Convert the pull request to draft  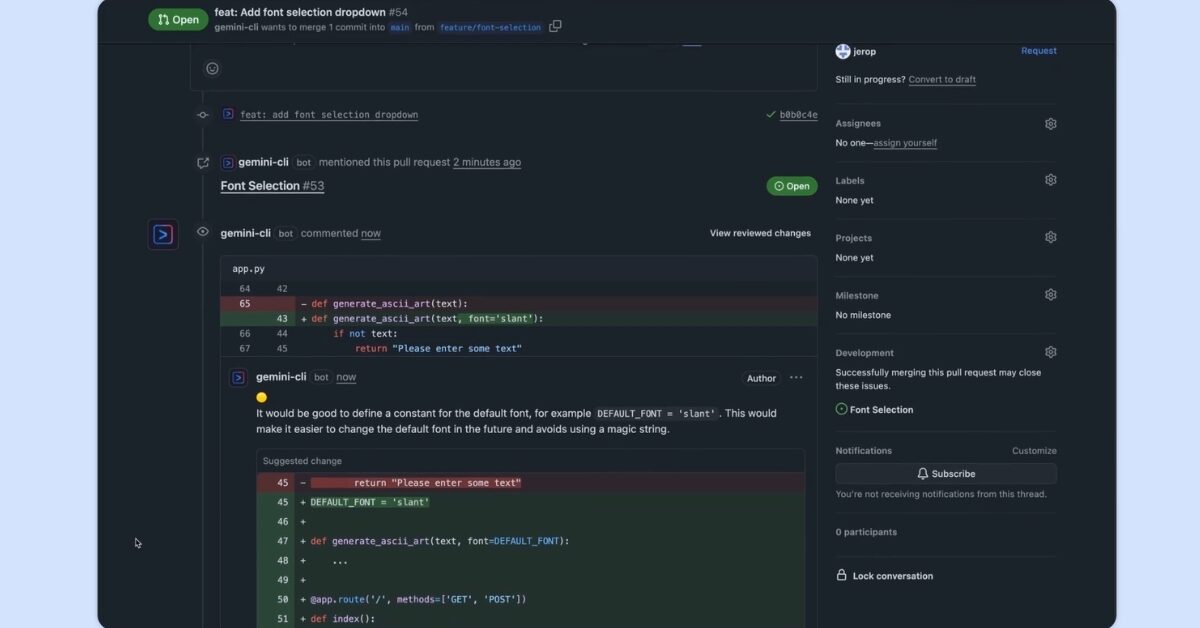[x=941, y=79]
